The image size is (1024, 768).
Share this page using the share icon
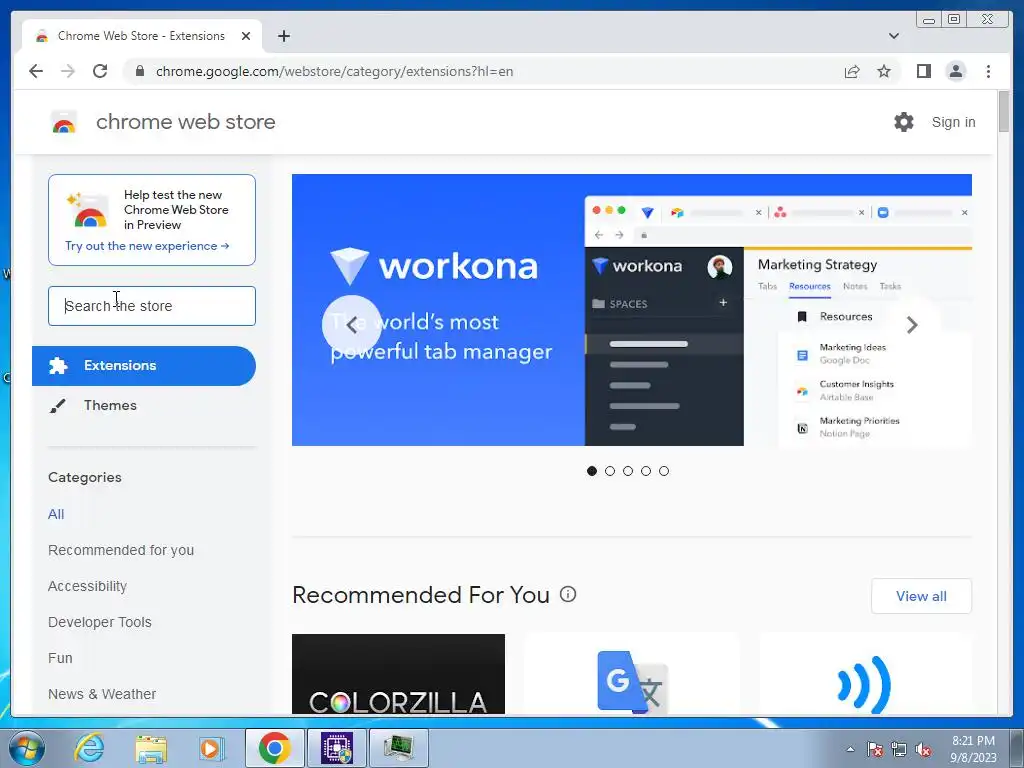coord(852,71)
